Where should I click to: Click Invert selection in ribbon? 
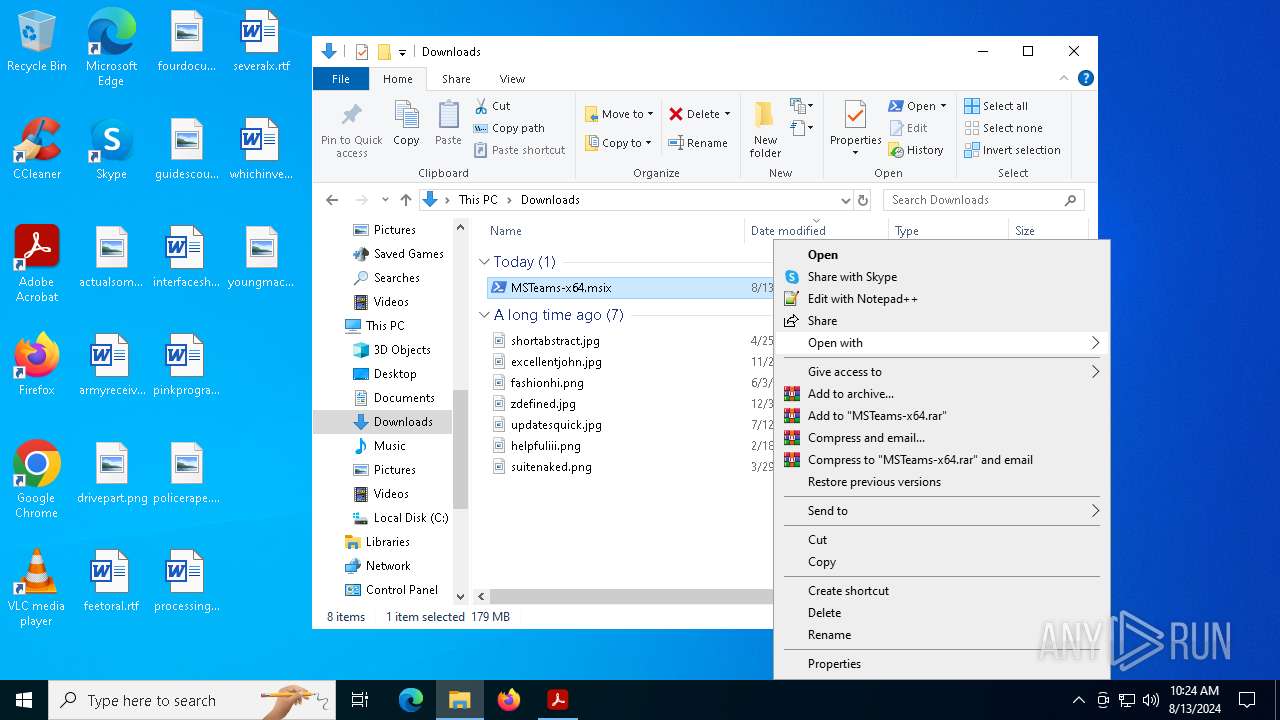1012,150
